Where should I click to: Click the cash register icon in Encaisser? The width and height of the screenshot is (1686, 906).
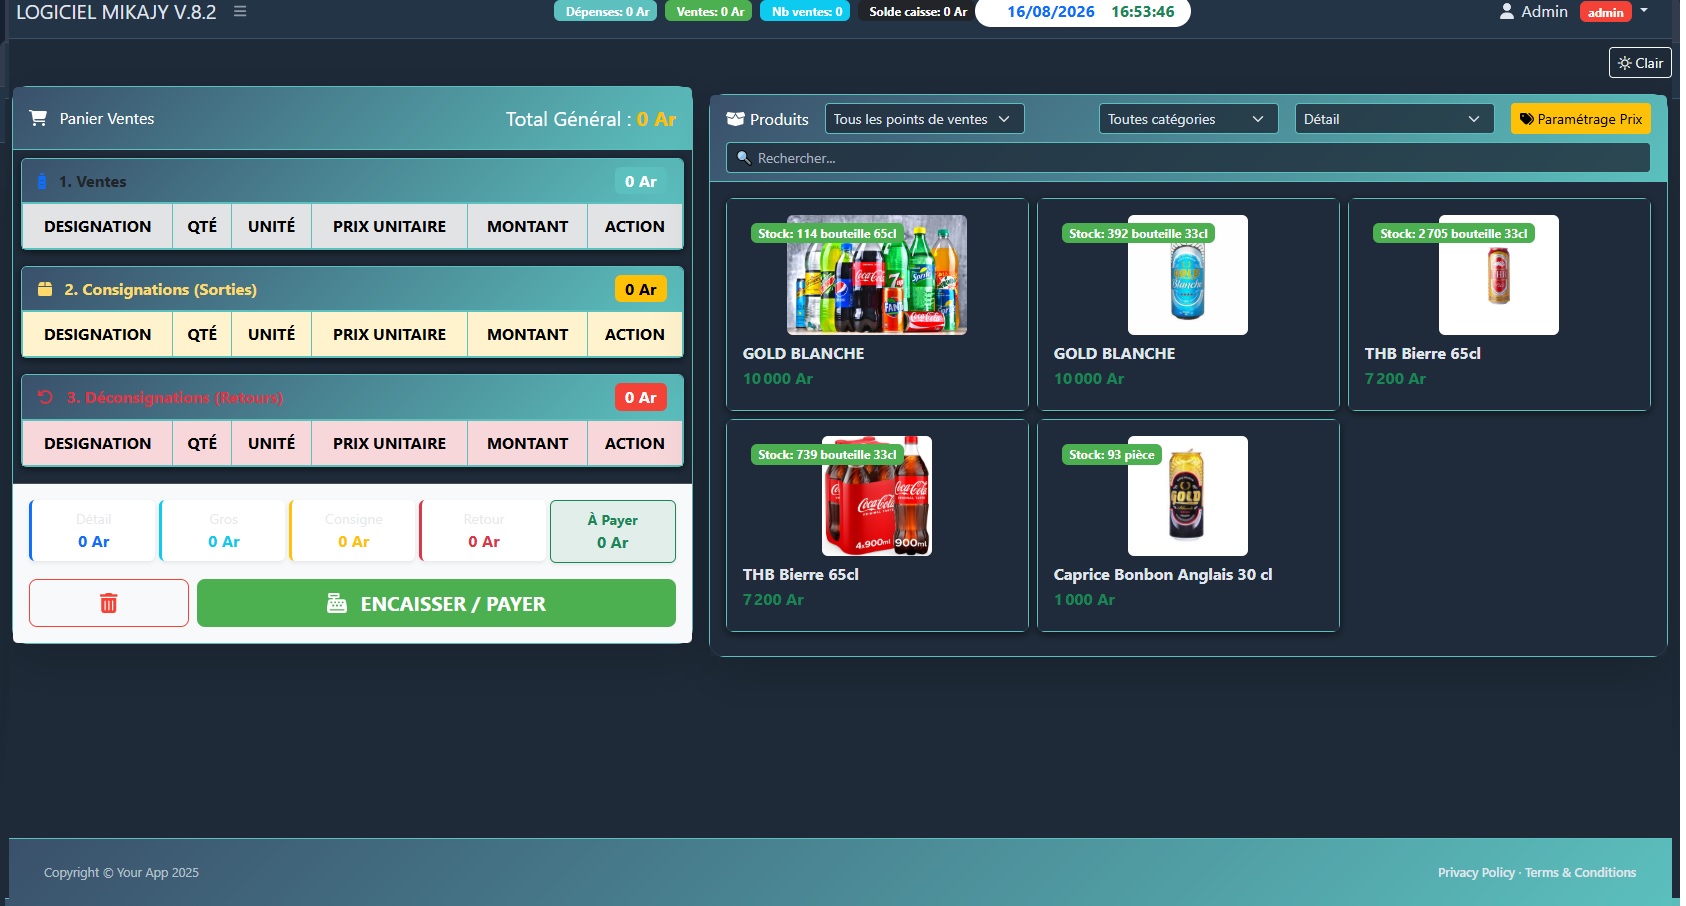[337, 604]
